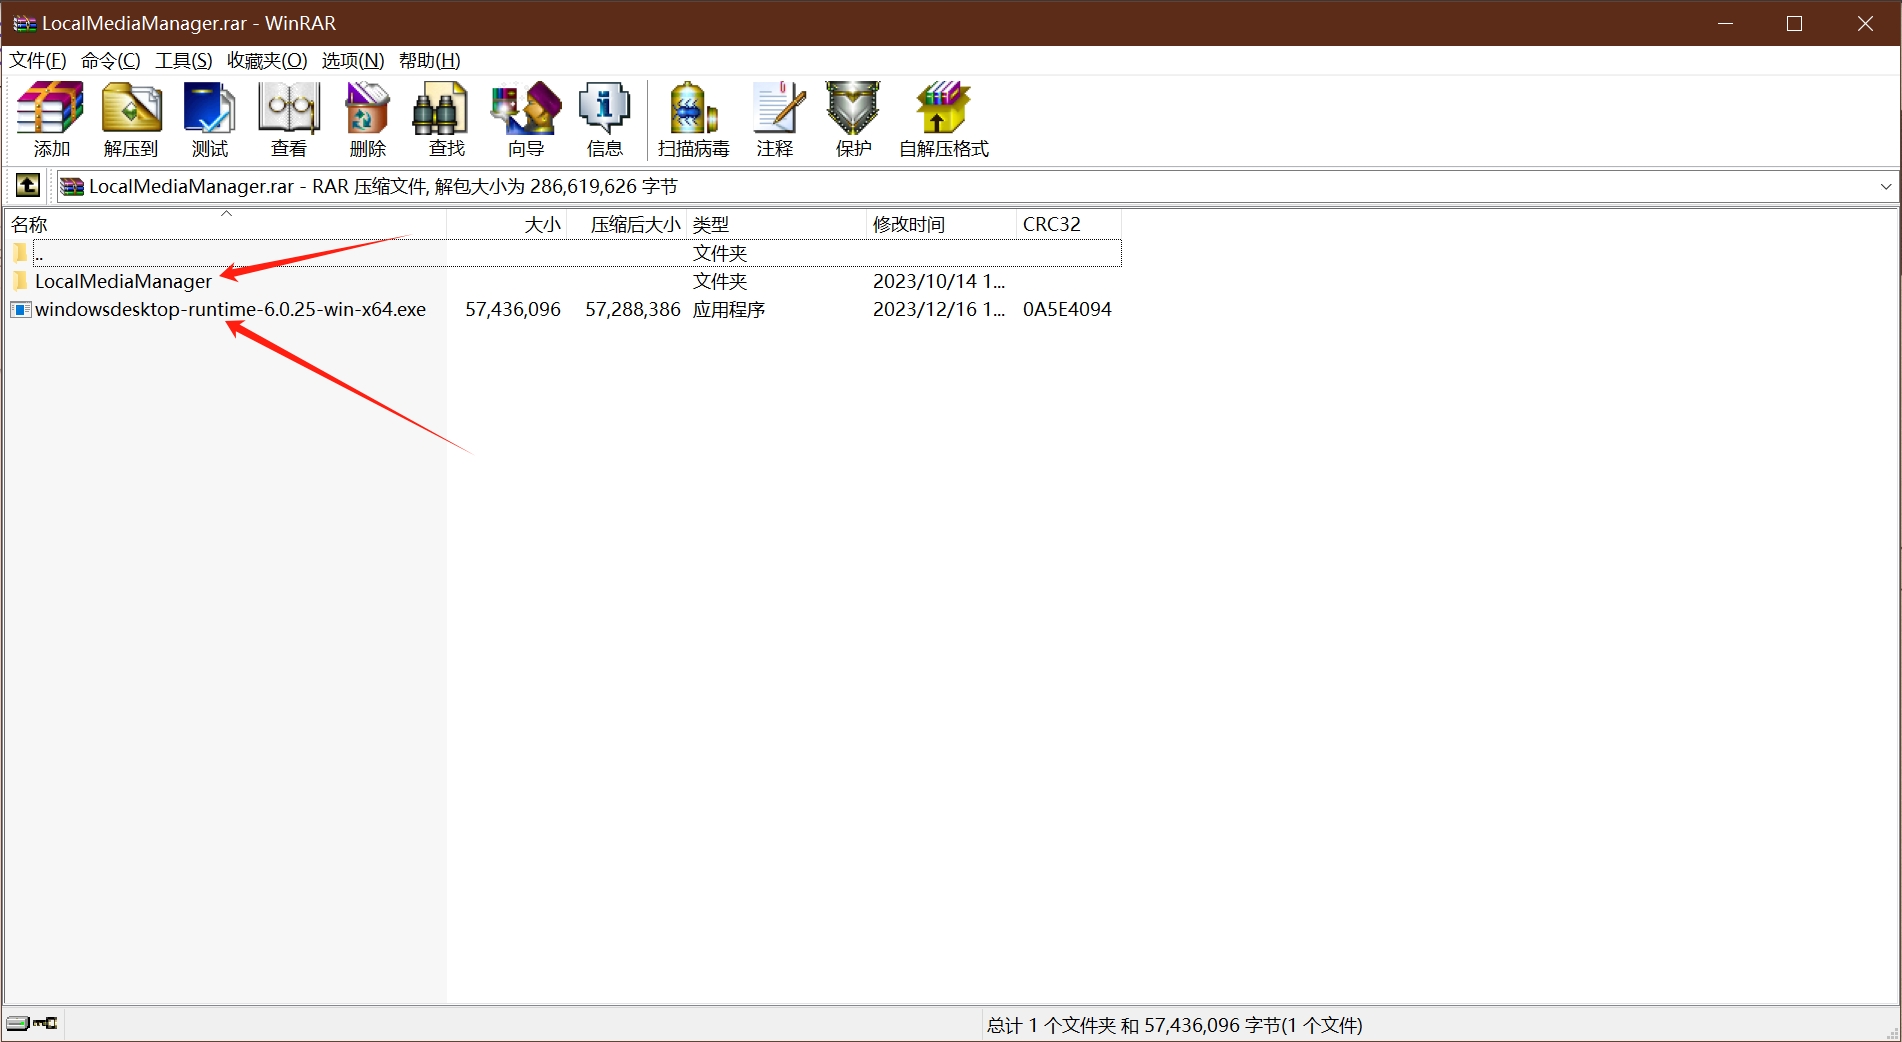This screenshot has width=1902, height=1042.
Task: Click the 扫描病毒 (Virus Scan) icon
Action: 693,108
